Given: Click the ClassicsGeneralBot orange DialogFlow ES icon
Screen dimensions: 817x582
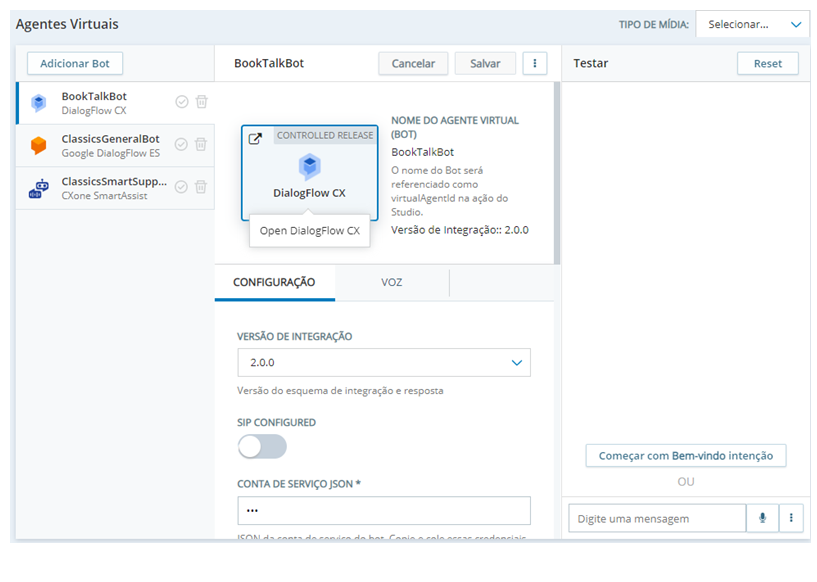Looking at the screenshot, I should [39, 145].
